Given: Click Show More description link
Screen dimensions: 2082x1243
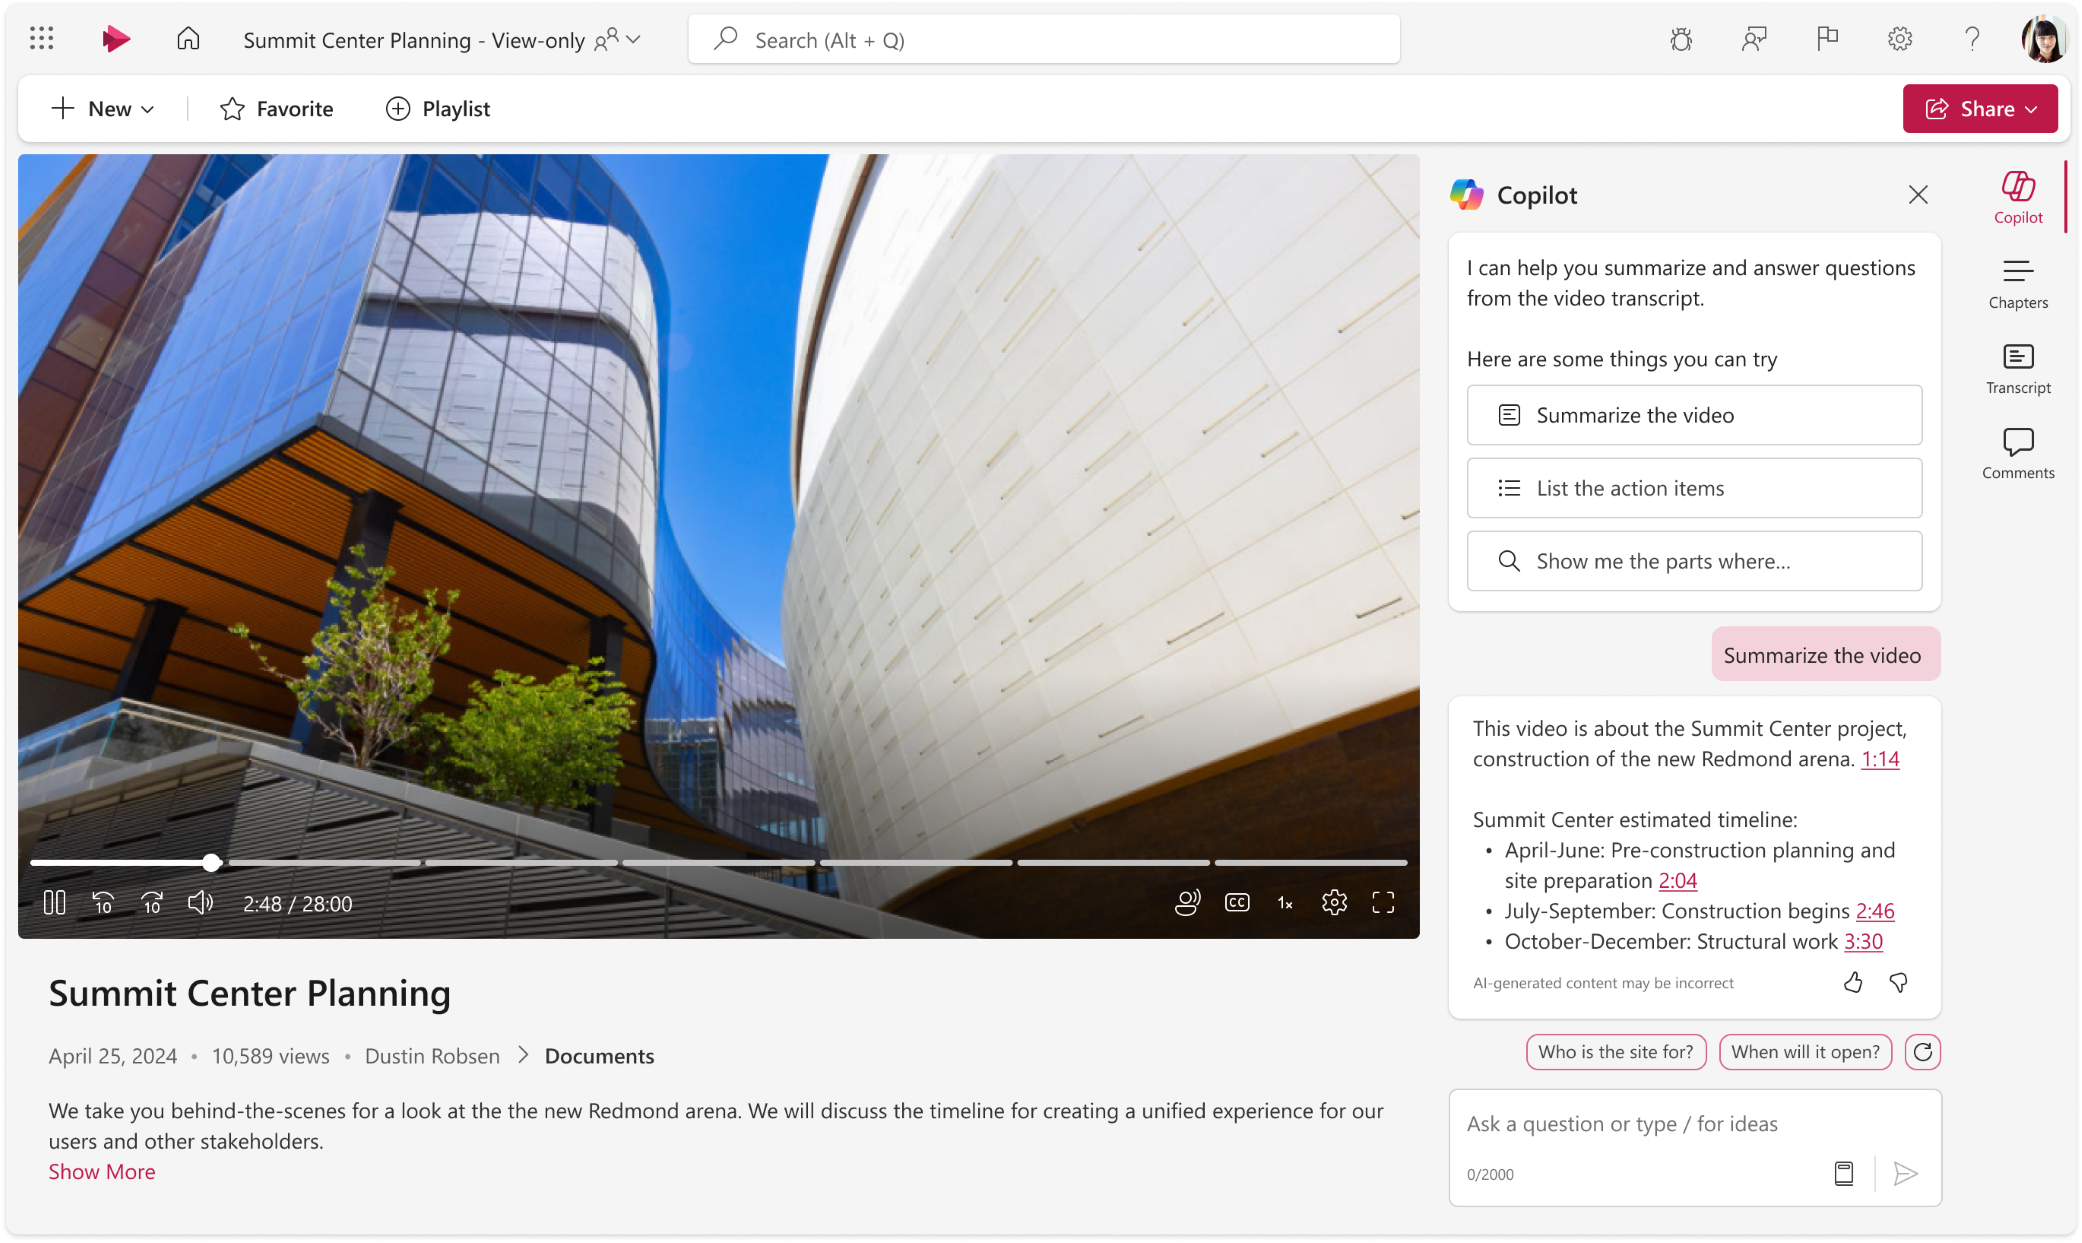Looking at the screenshot, I should [x=102, y=1170].
